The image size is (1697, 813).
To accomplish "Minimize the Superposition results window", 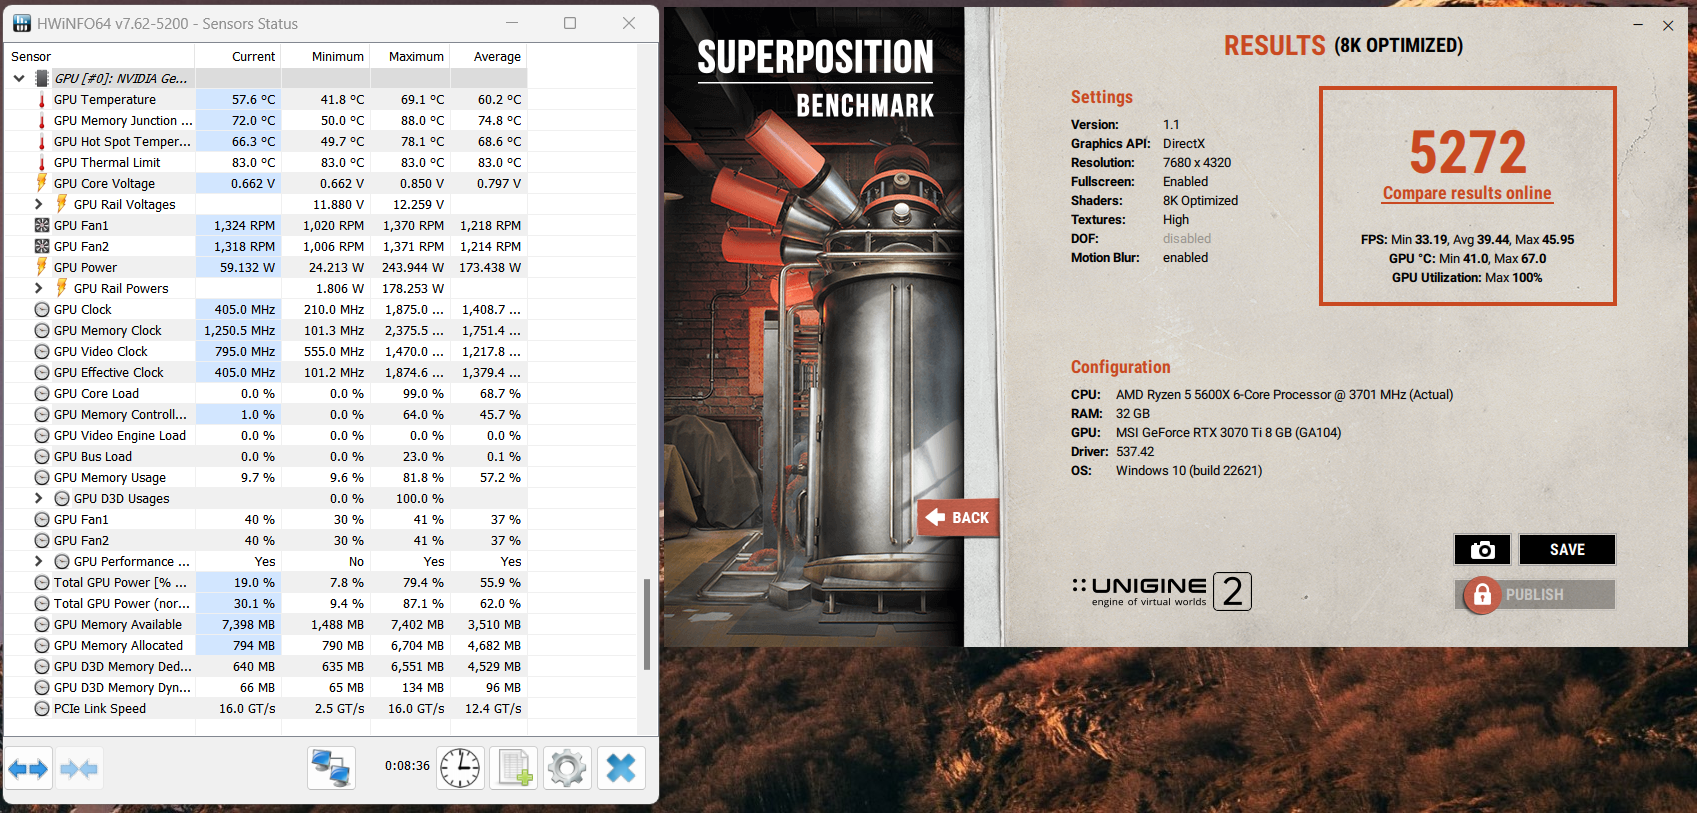I will pos(1638,25).
